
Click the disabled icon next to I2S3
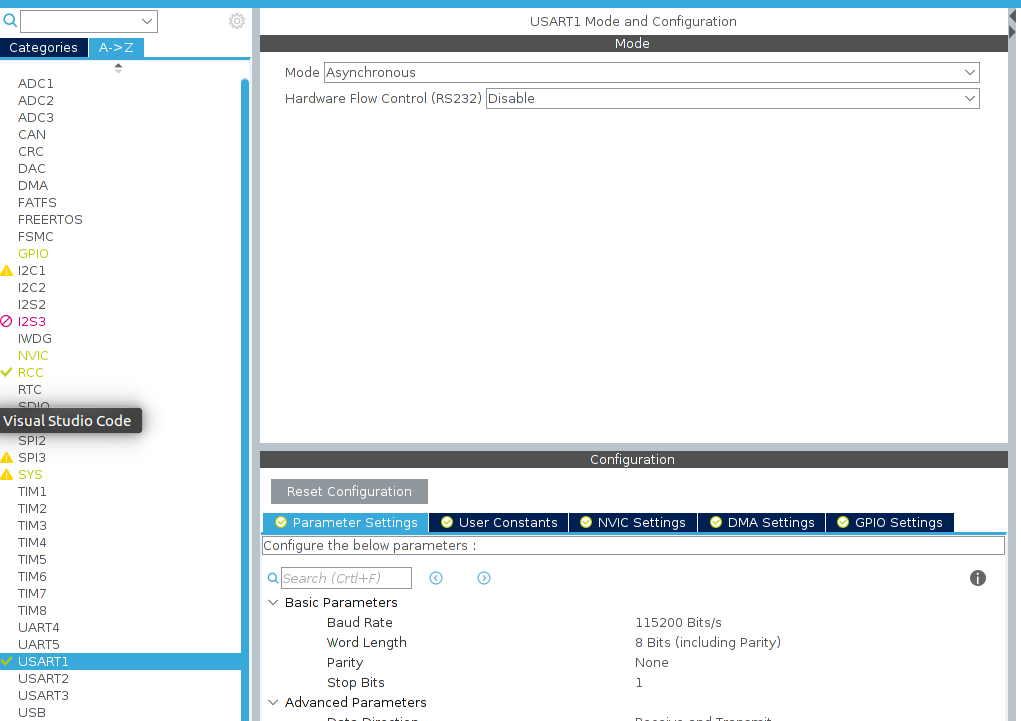pos(7,321)
